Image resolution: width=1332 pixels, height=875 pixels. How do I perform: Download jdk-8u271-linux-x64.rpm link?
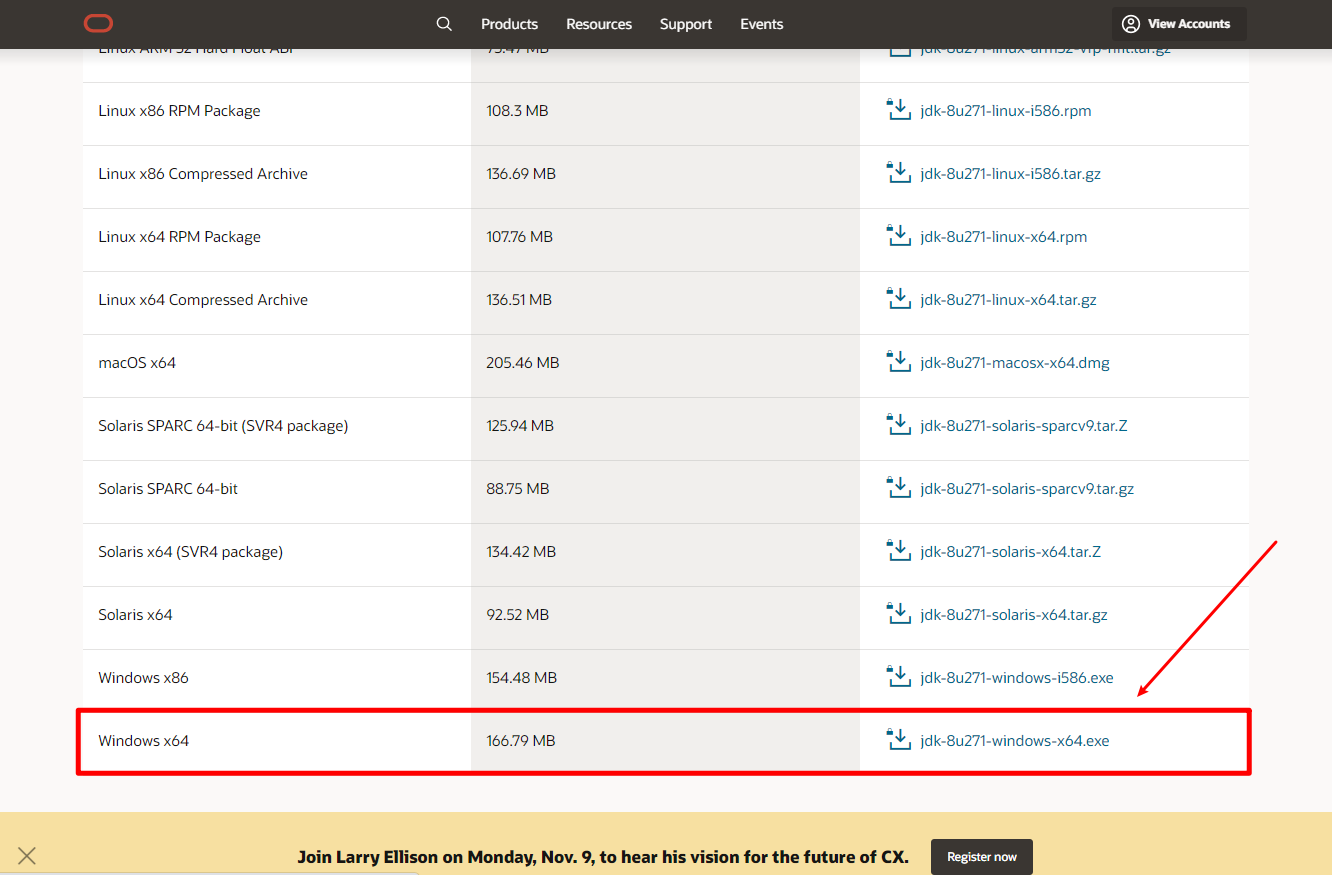1004,237
